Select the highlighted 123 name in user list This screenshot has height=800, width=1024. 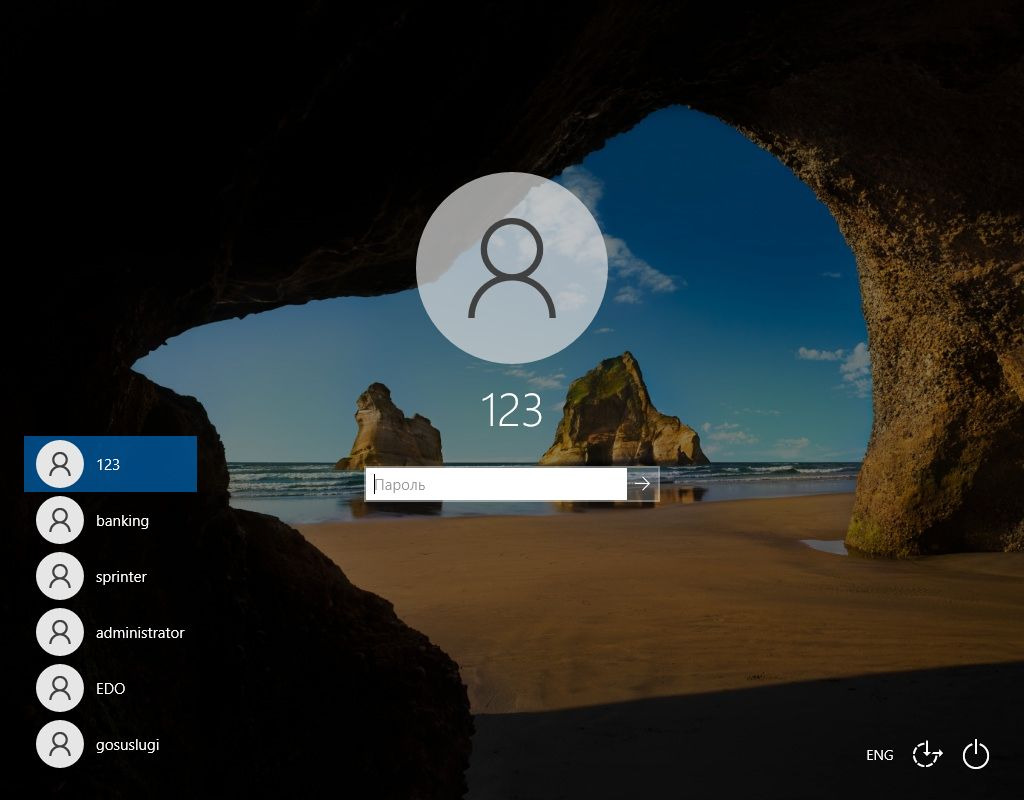point(108,465)
